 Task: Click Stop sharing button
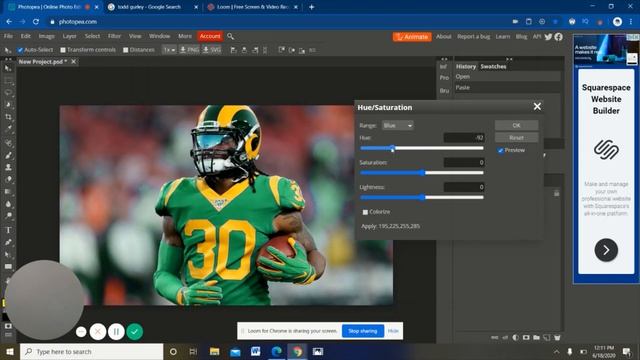click(x=362, y=331)
